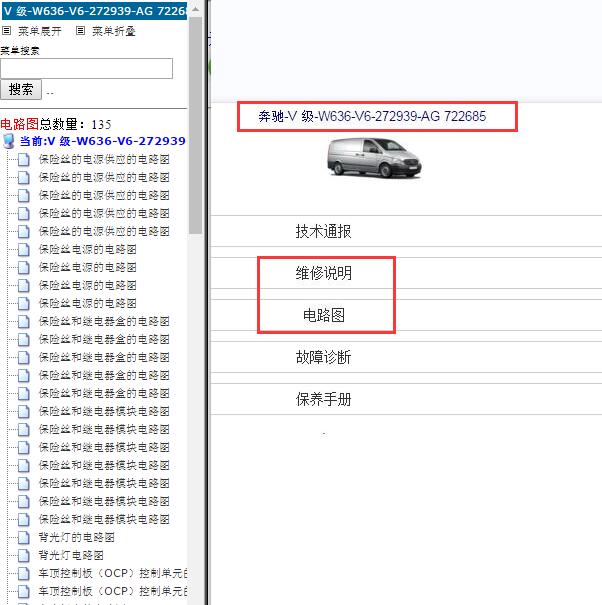This screenshot has width=602, height=605.
Task: Open the first 保险丝和继电器模块电路图 entry
Action: pos(104,411)
